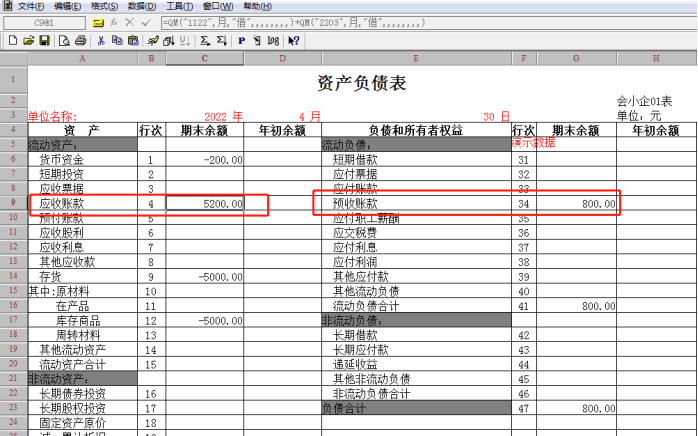Click the context help arrow-question icon

coord(293,41)
